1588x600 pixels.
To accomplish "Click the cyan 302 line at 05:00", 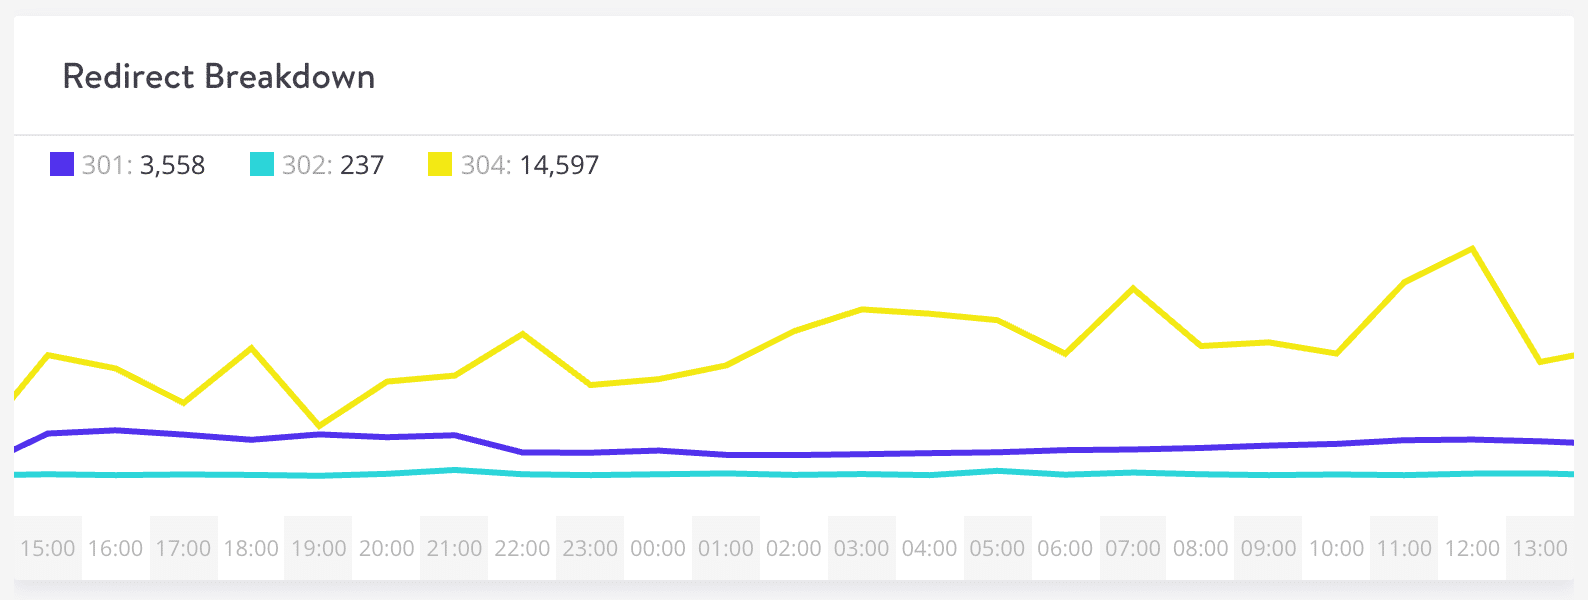I will (997, 470).
